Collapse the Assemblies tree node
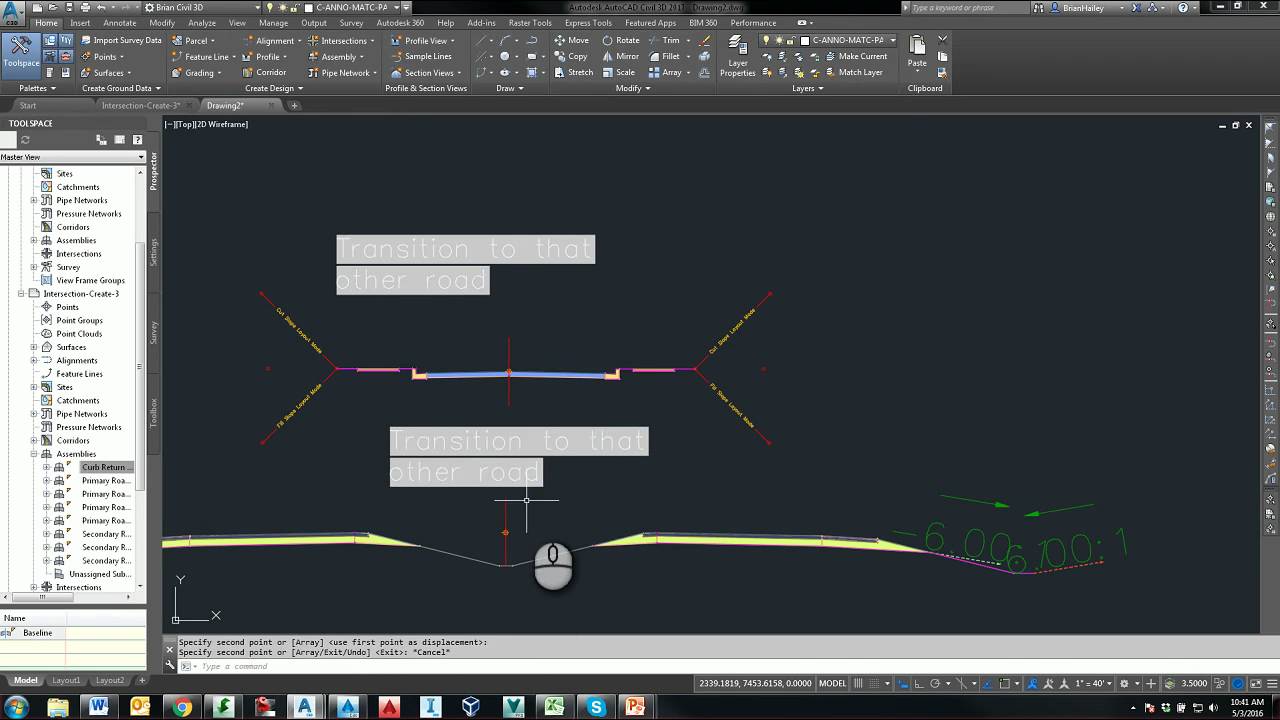The image size is (1280, 720). [34, 454]
